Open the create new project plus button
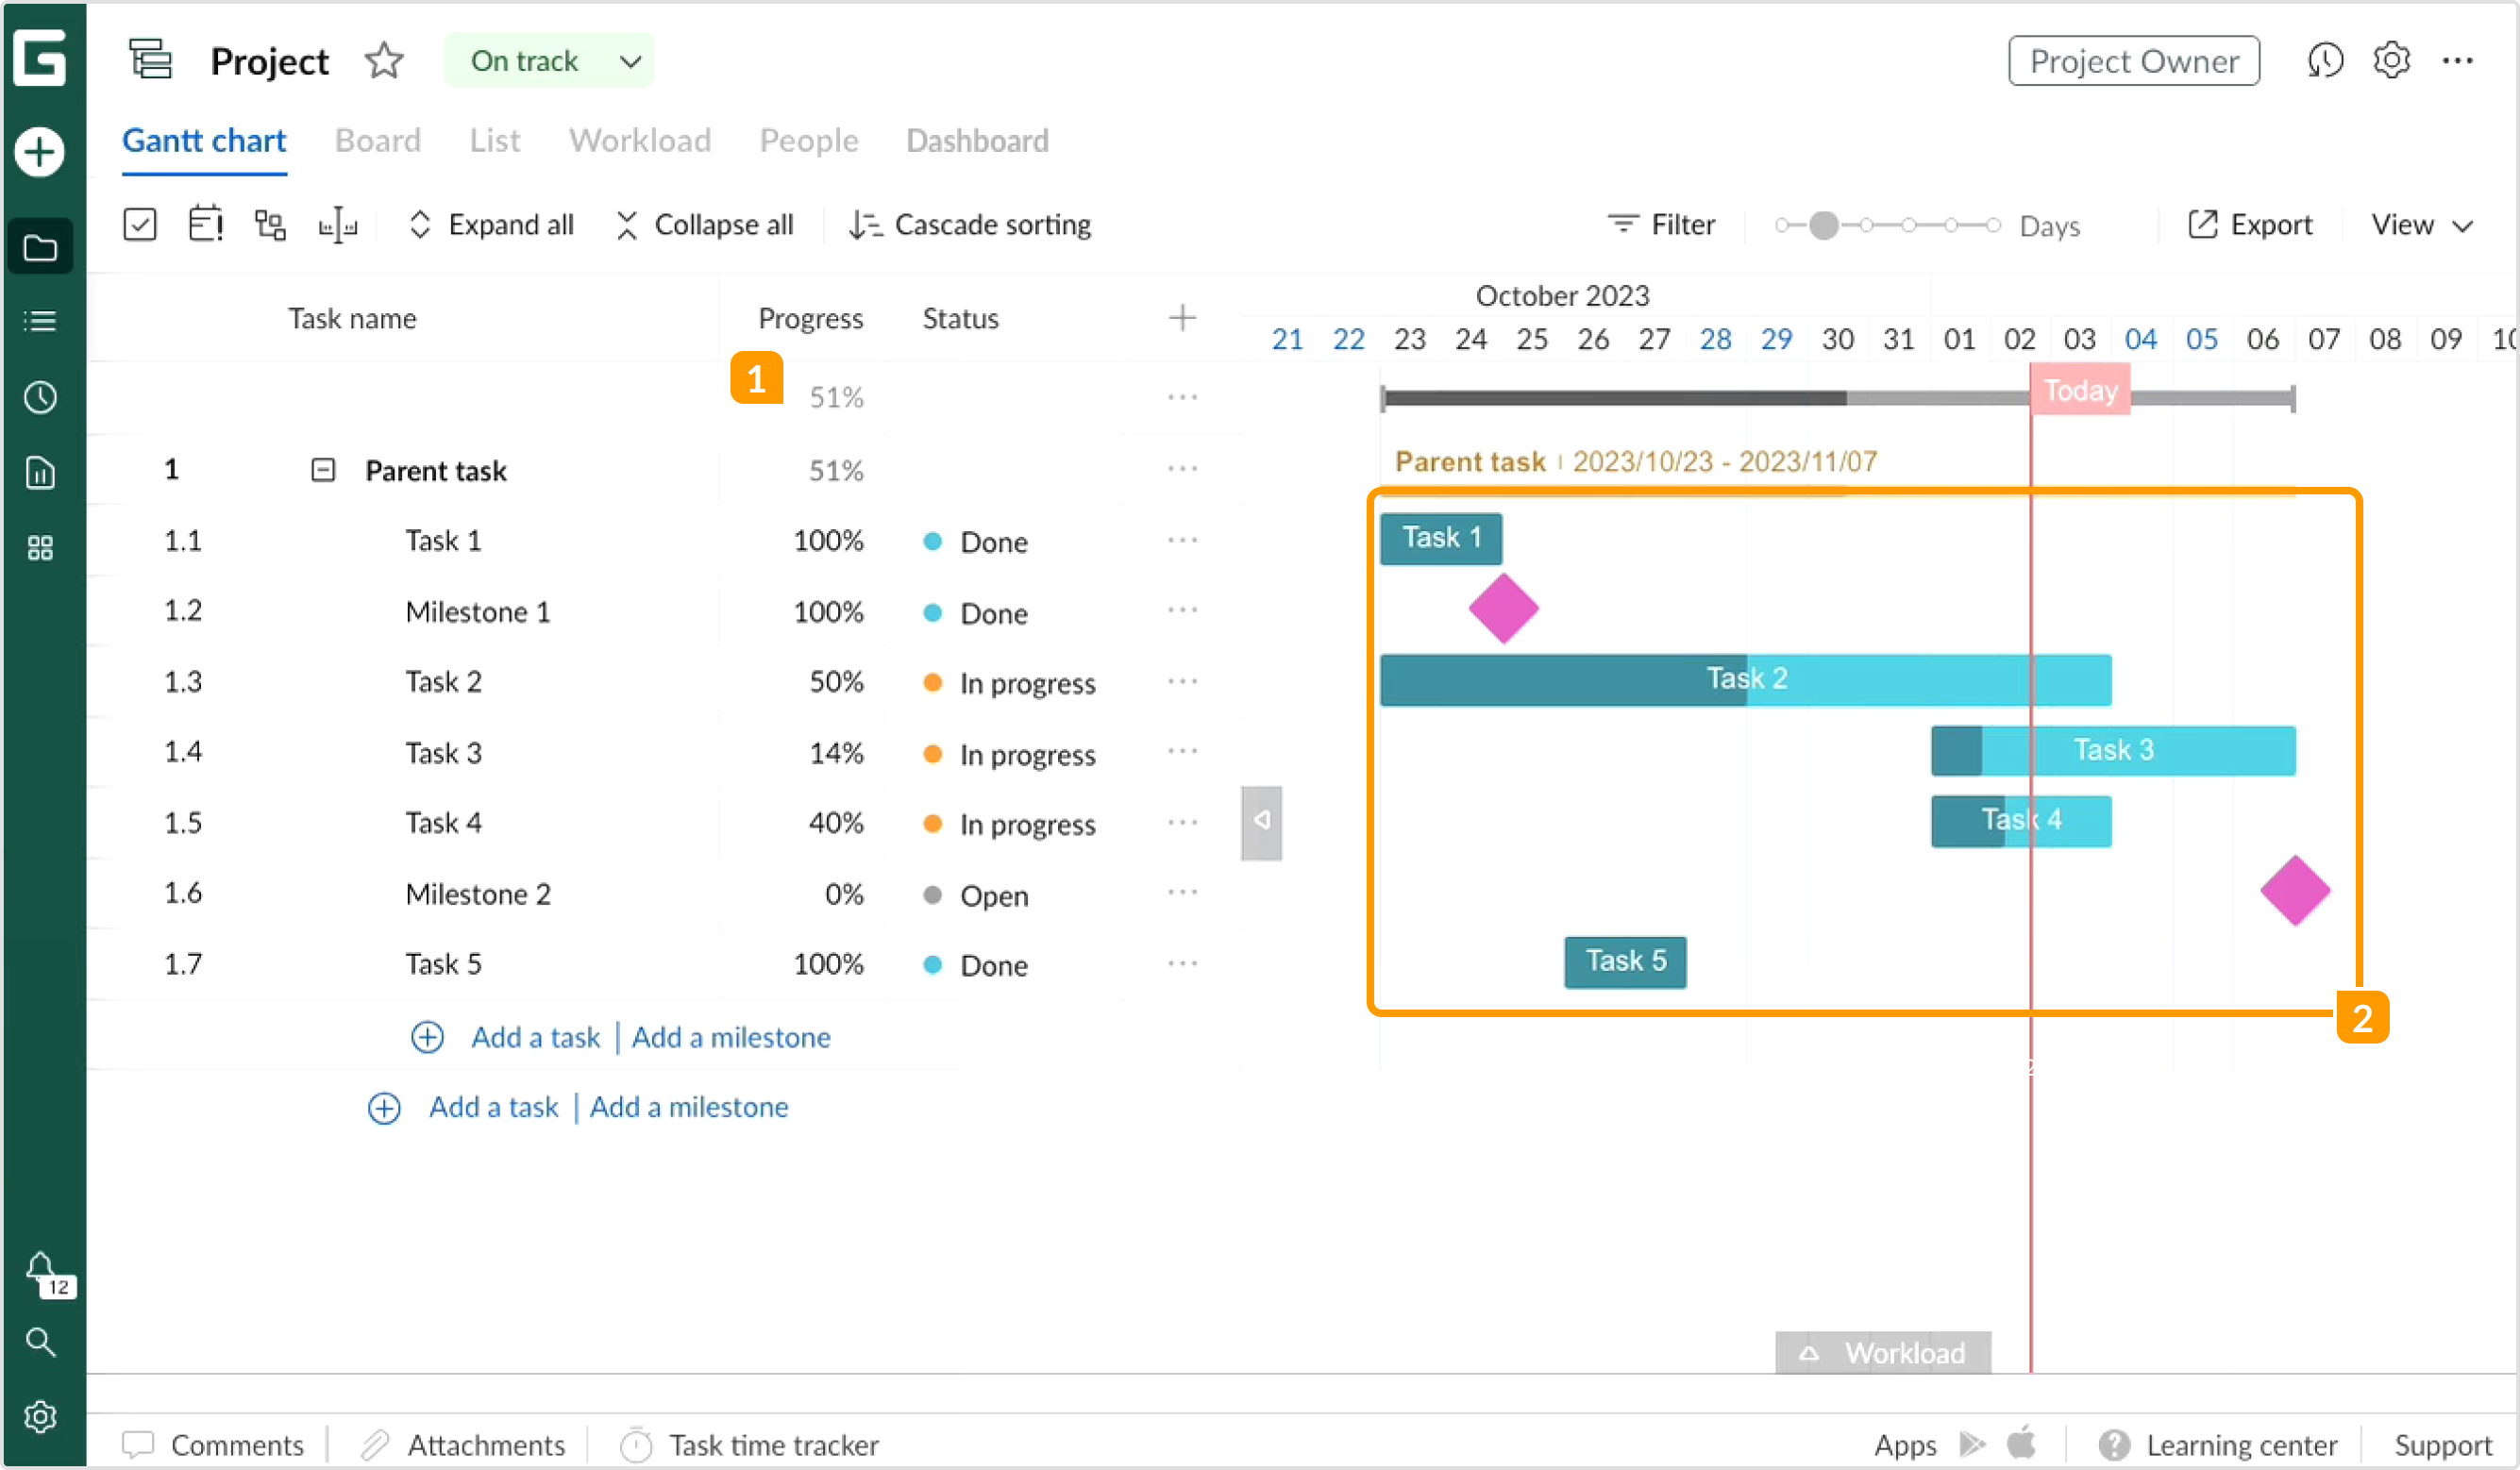Screen dimensions: 2520x1470 38,152
